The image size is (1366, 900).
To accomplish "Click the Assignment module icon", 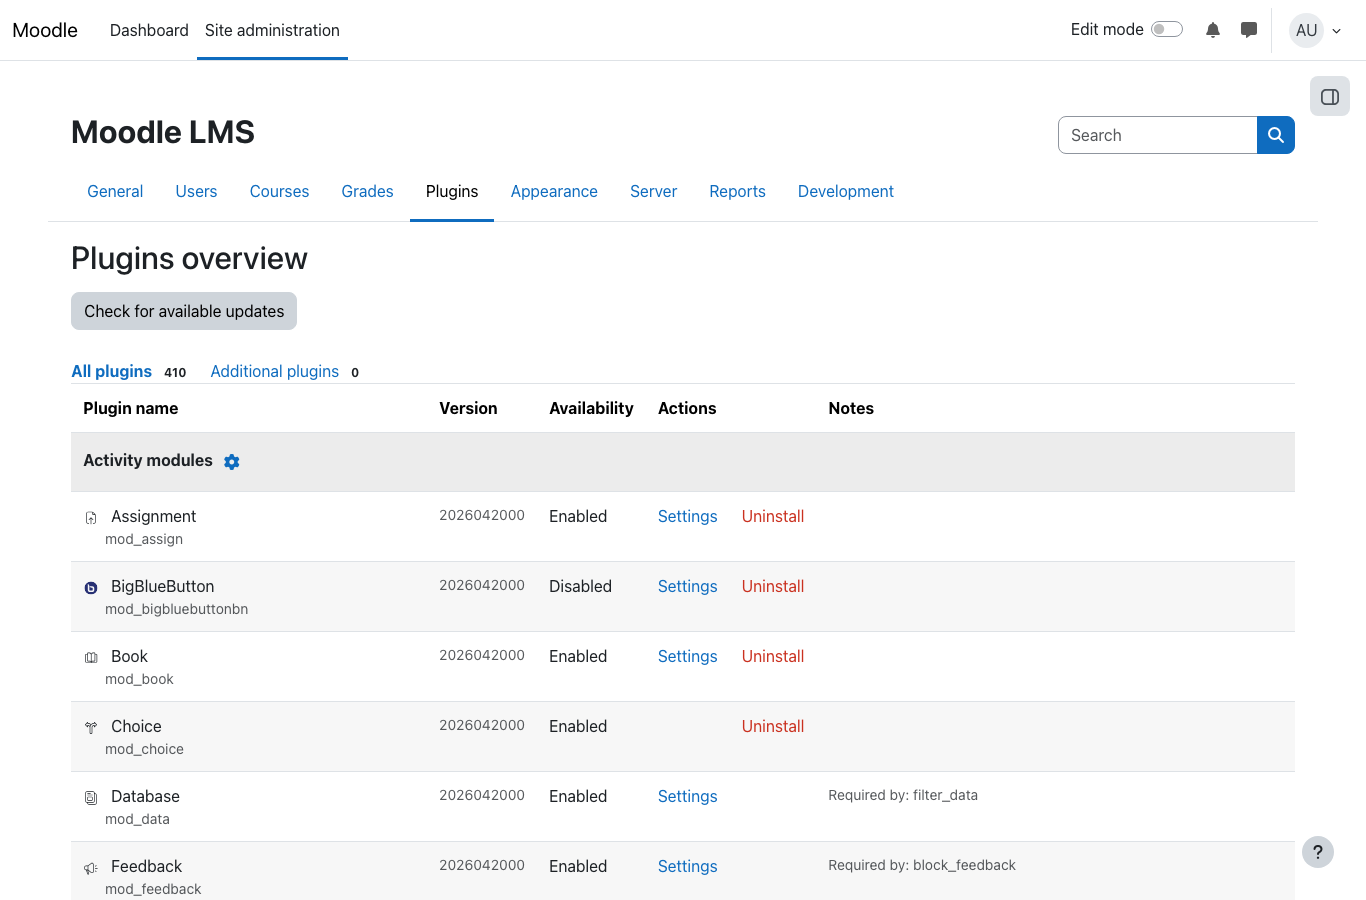I will (91, 518).
